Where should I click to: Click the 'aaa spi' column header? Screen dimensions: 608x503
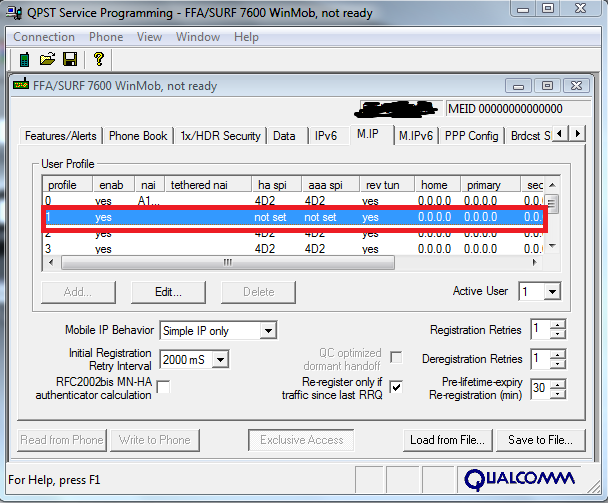tap(331, 185)
